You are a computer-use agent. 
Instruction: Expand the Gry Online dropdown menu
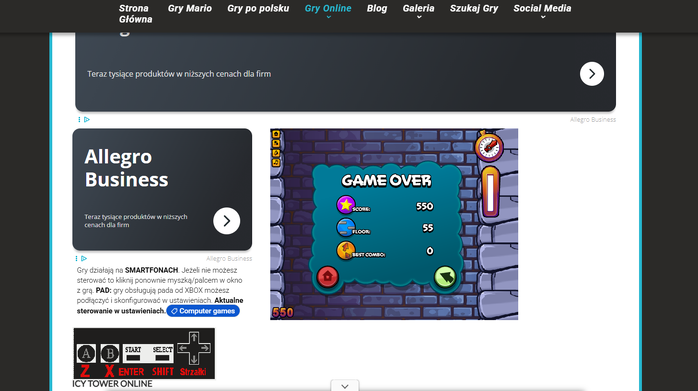(x=328, y=12)
